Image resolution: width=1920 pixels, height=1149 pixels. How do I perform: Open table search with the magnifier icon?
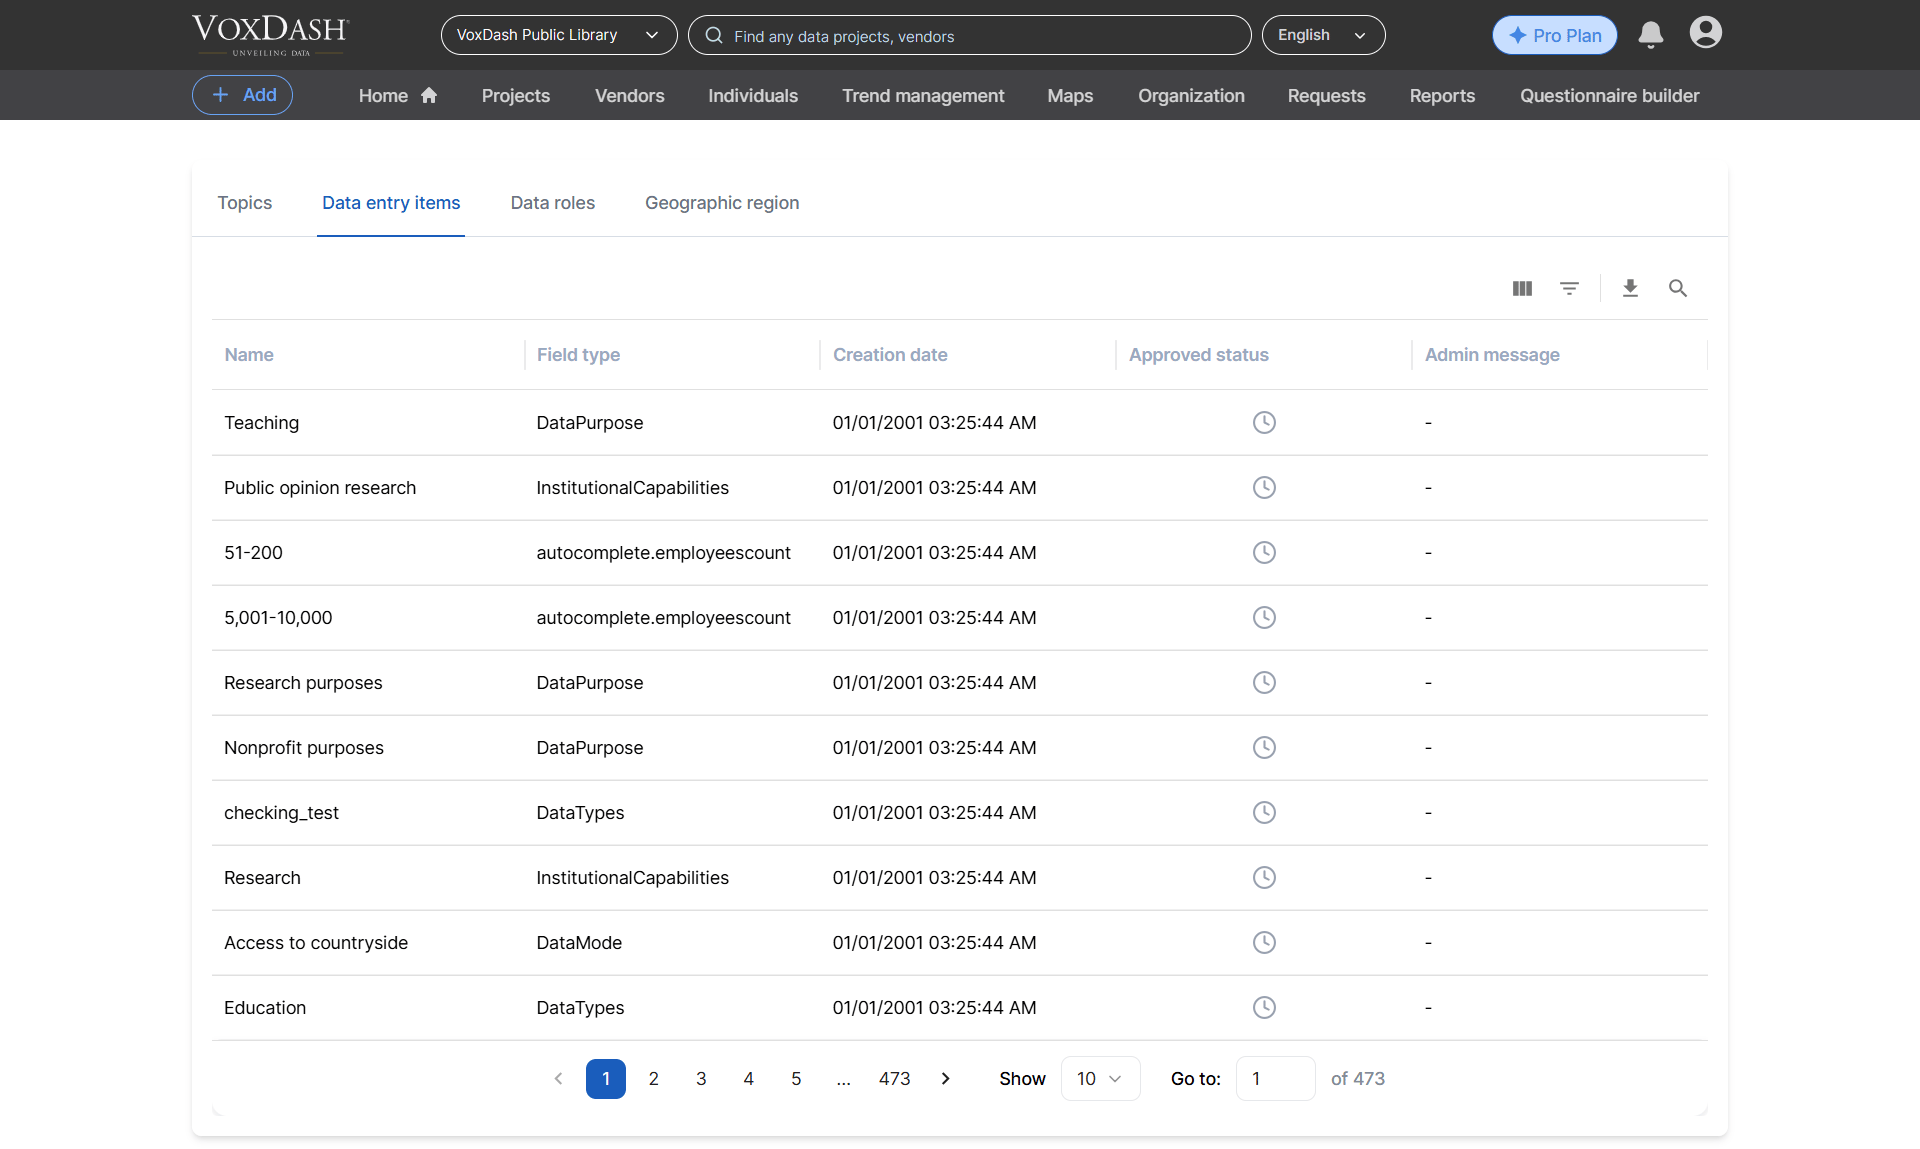[1678, 289]
